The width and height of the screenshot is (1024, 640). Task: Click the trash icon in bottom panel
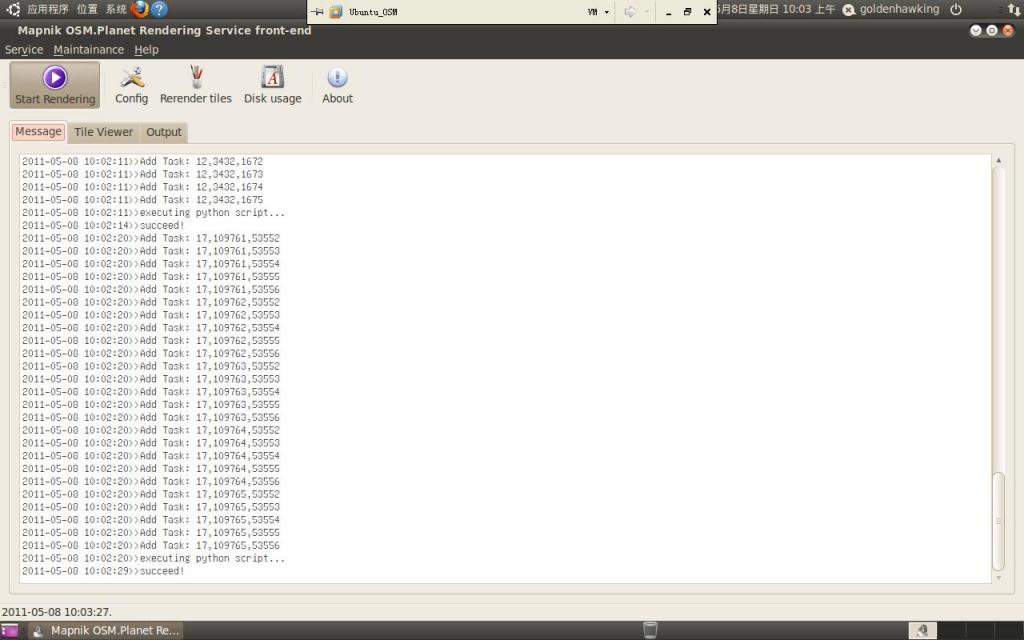click(x=650, y=630)
